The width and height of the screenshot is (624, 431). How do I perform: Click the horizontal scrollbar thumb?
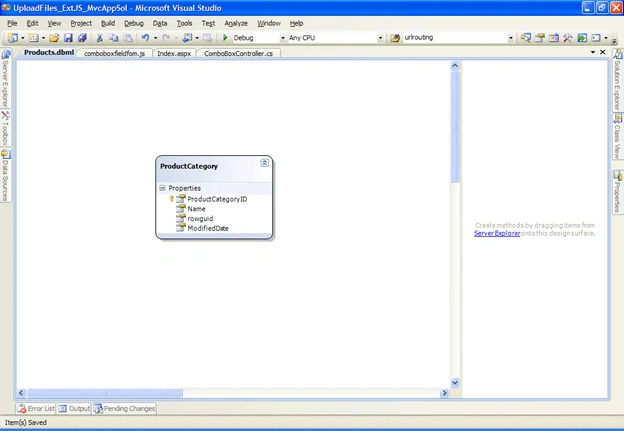(x=105, y=393)
